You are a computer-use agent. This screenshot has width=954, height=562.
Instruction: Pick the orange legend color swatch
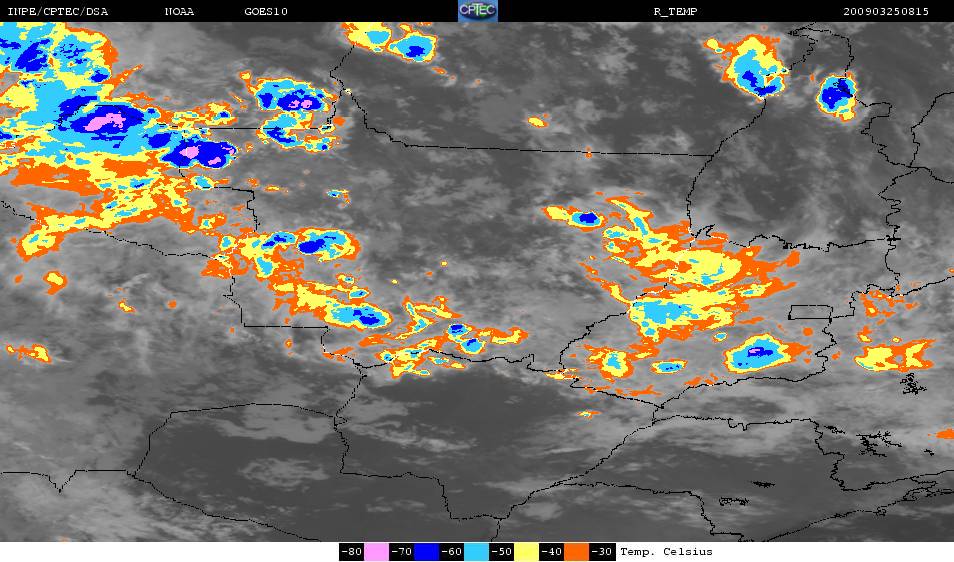click(576, 552)
